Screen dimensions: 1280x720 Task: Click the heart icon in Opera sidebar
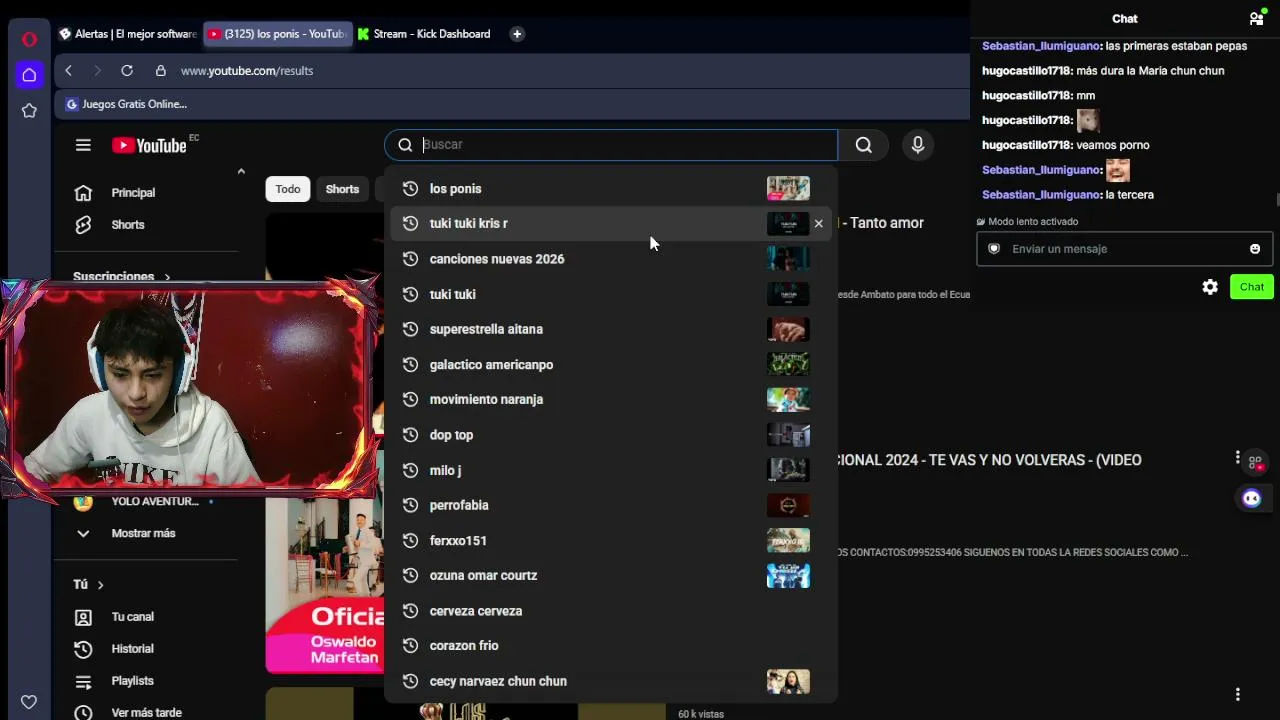(29, 702)
